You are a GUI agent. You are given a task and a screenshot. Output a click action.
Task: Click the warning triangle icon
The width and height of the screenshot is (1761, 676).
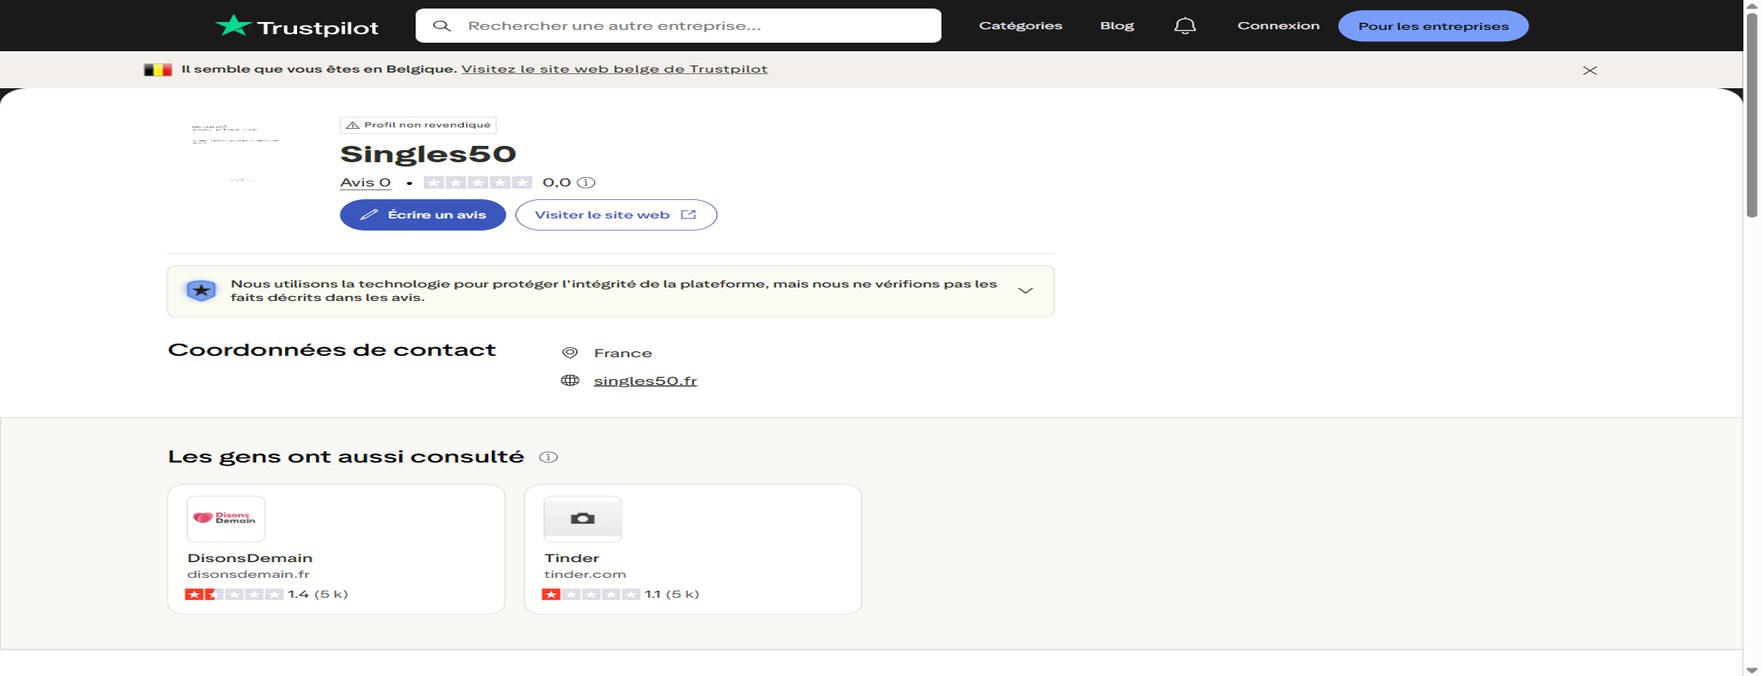(352, 125)
